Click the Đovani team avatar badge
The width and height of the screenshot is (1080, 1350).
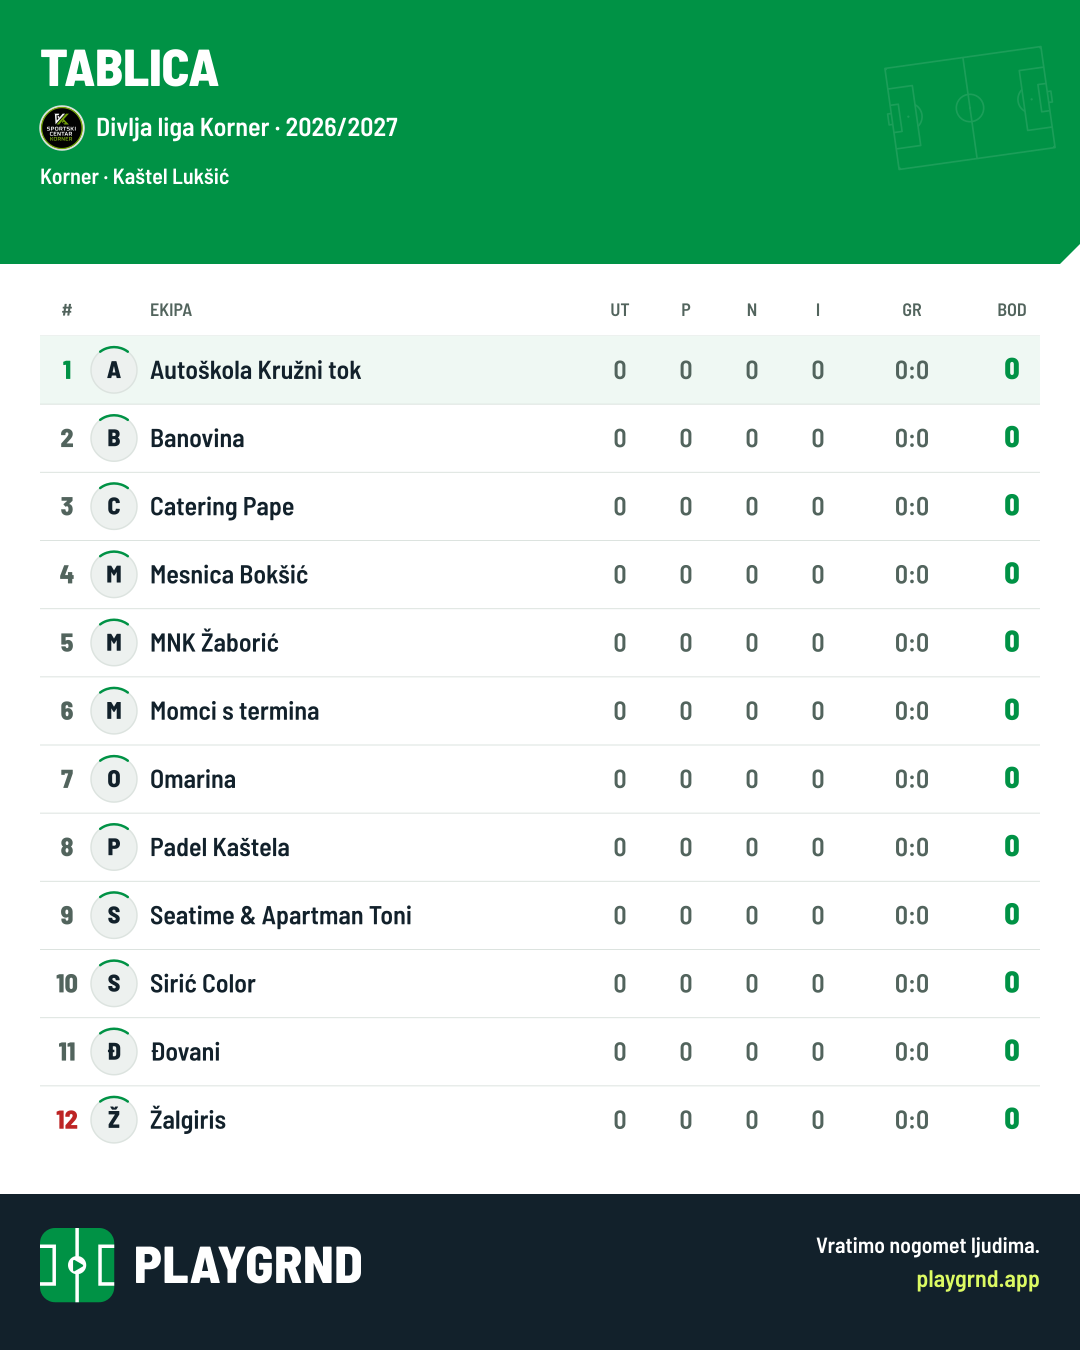coord(114,1051)
